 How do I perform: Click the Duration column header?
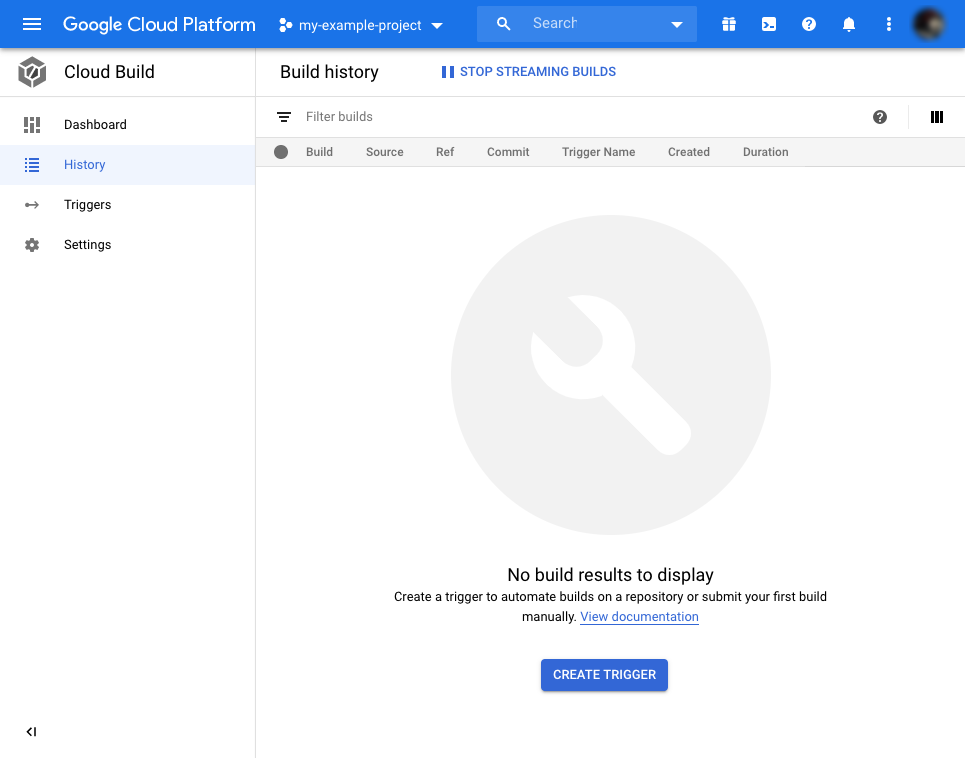765,152
